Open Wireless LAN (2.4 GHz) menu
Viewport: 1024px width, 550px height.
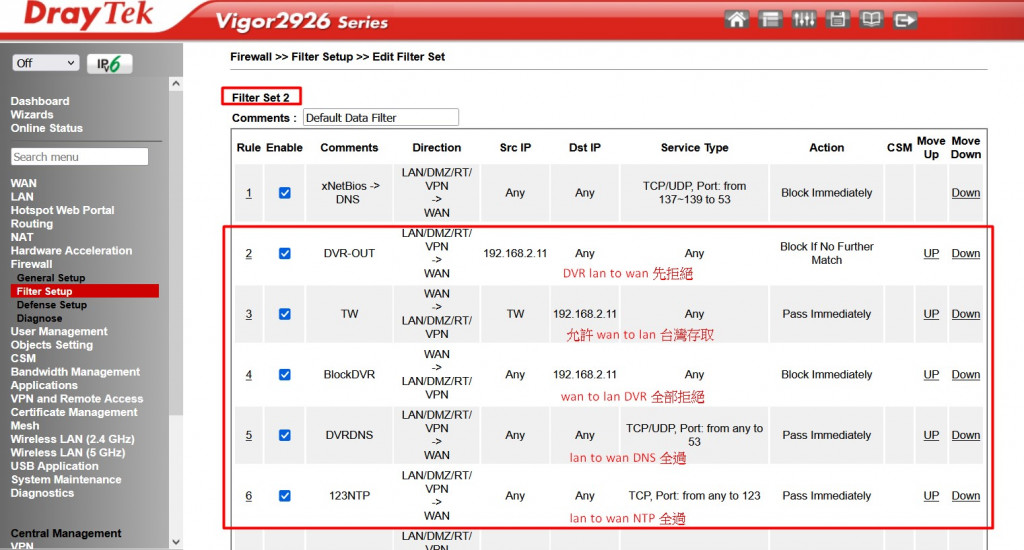click(x=72, y=440)
